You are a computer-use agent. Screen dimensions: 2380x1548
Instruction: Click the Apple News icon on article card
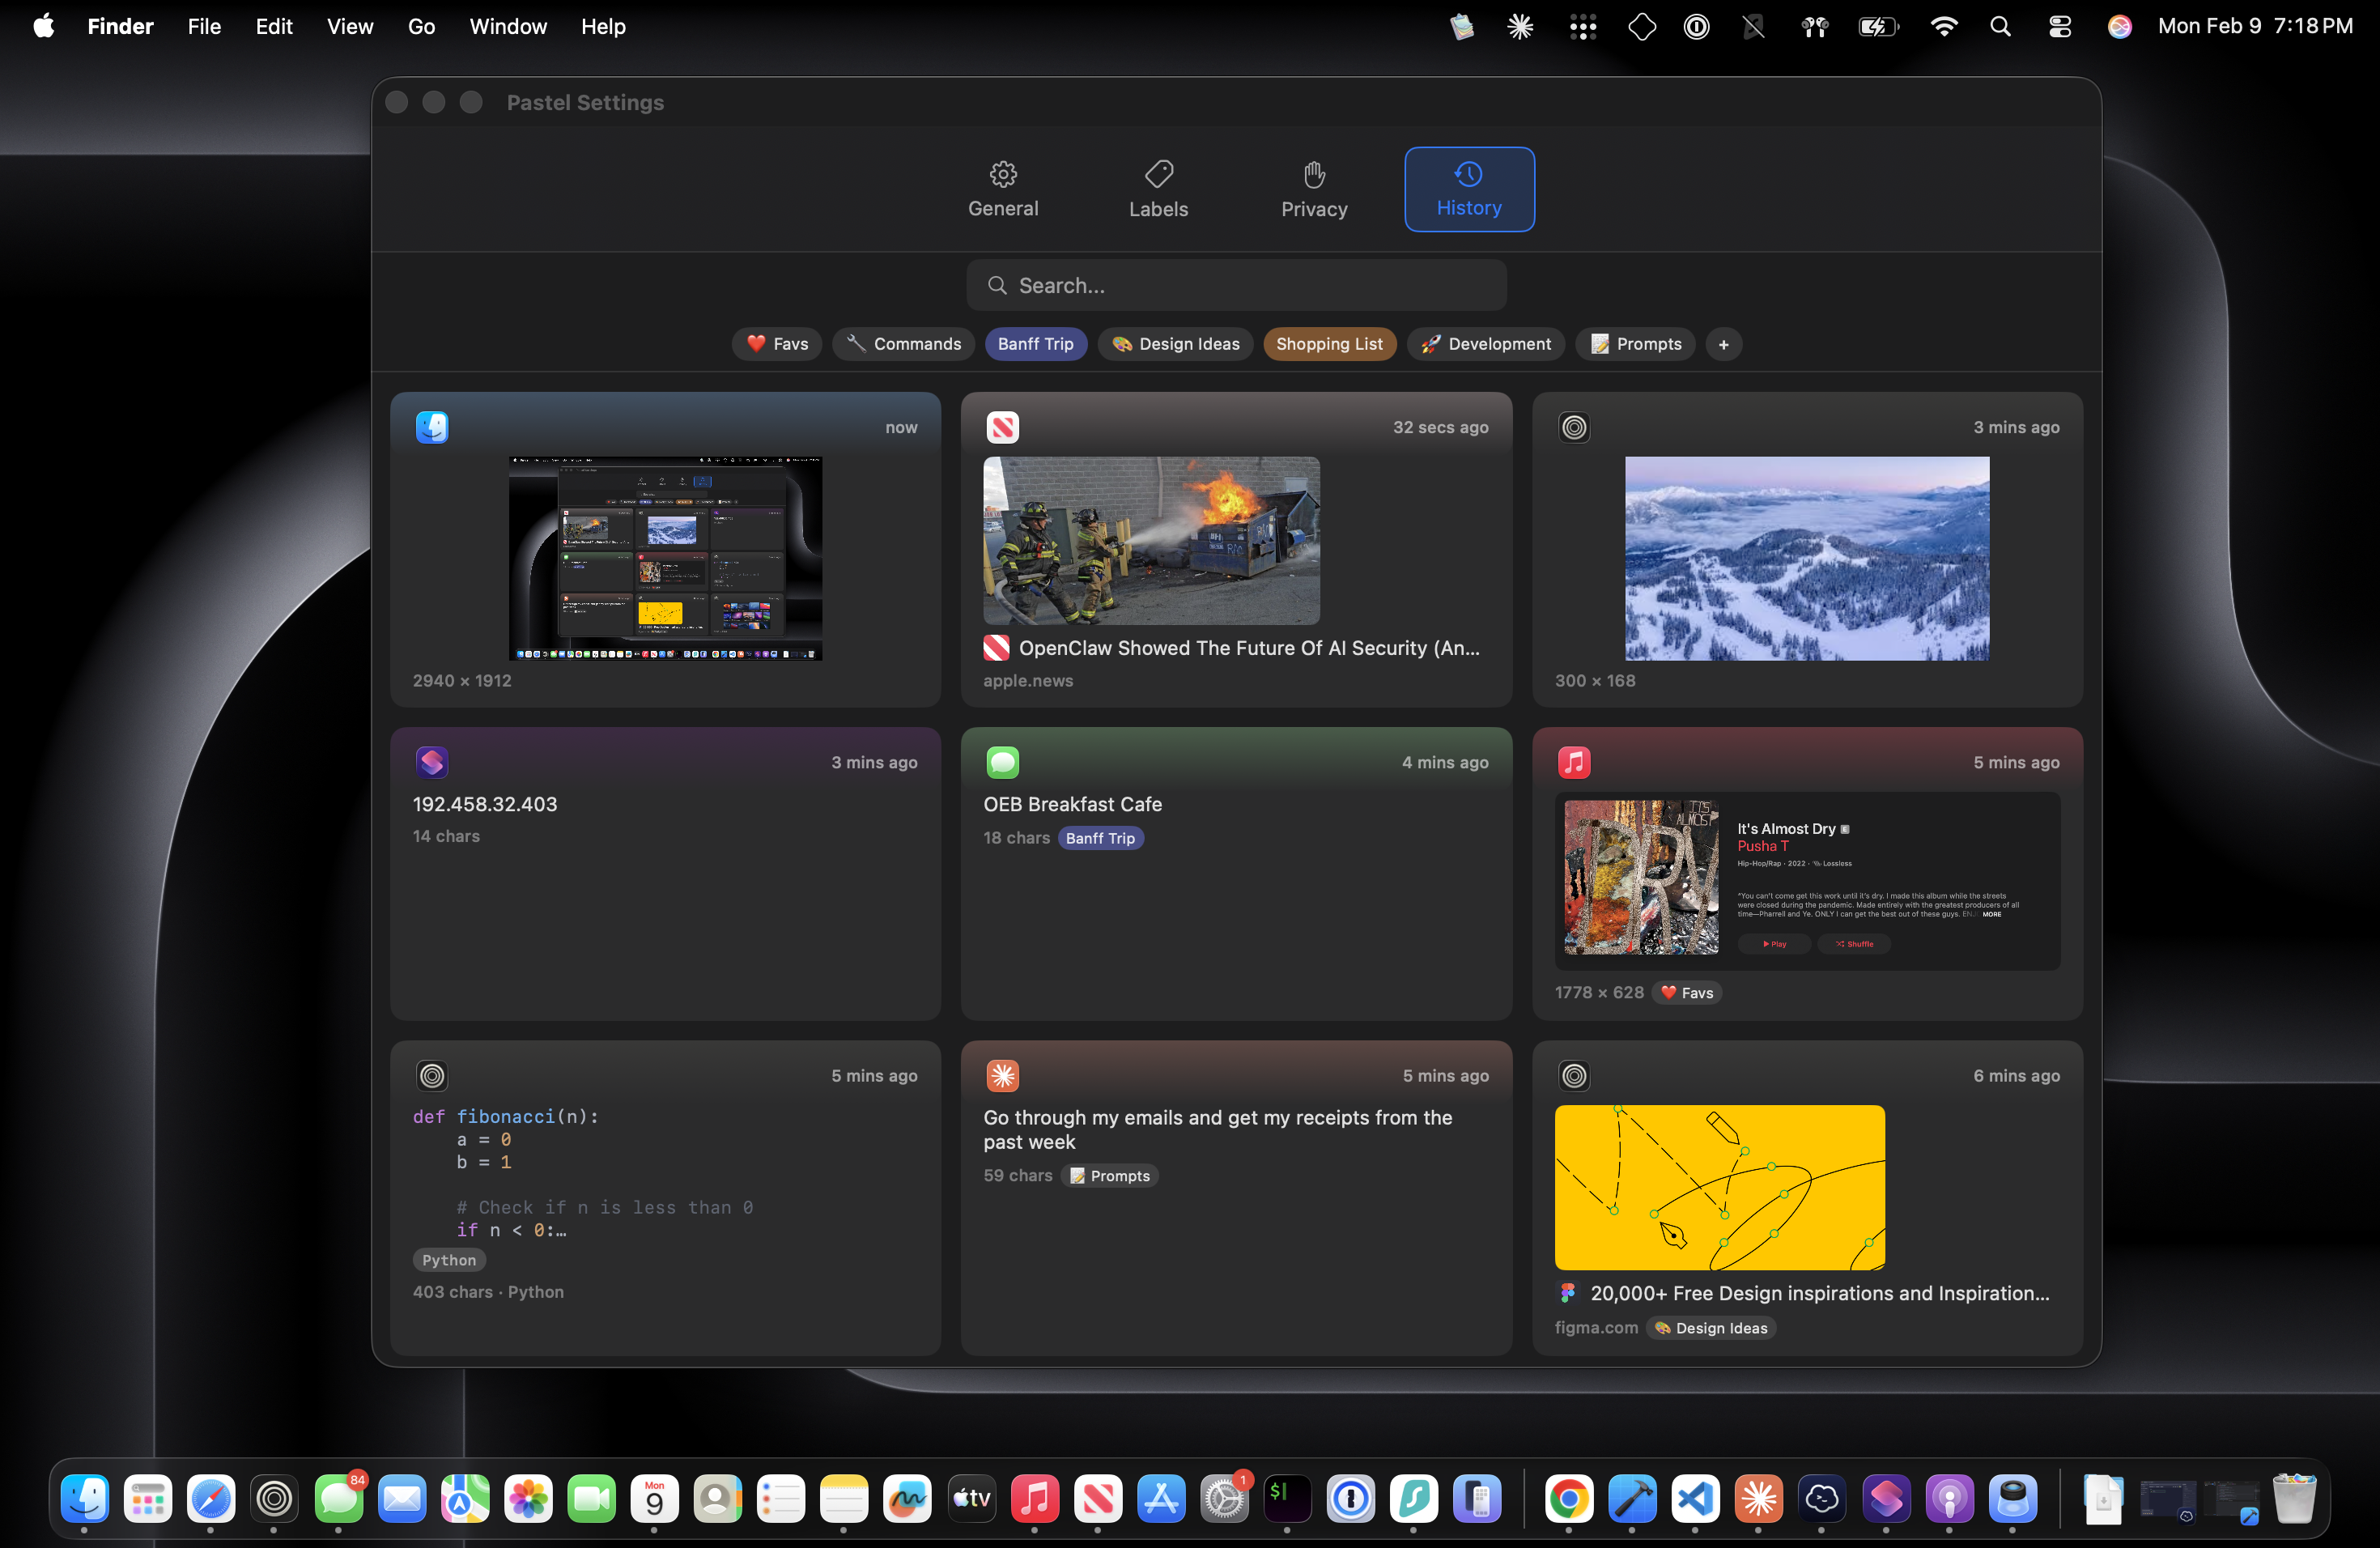(1001, 427)
